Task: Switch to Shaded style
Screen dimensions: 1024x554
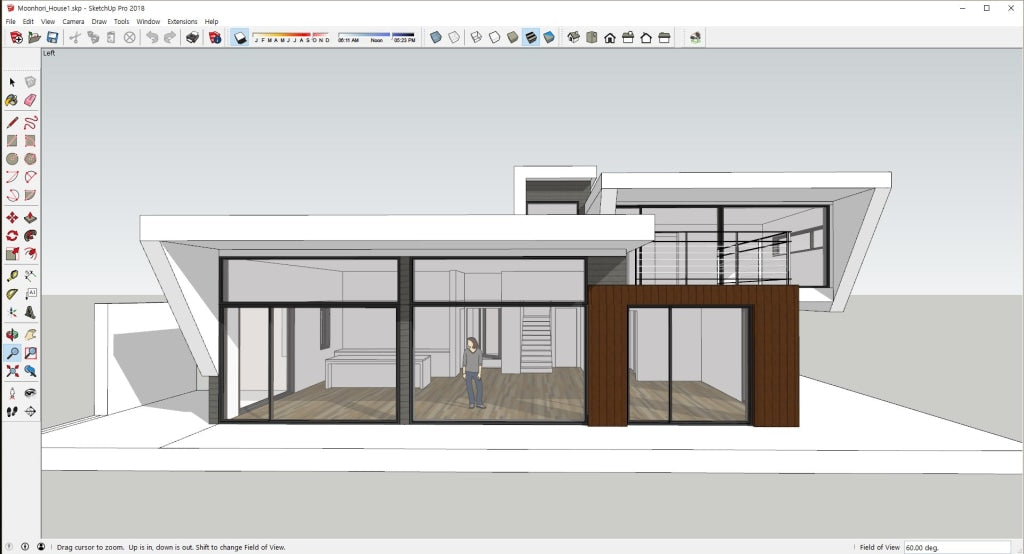Action: (513, 38)
